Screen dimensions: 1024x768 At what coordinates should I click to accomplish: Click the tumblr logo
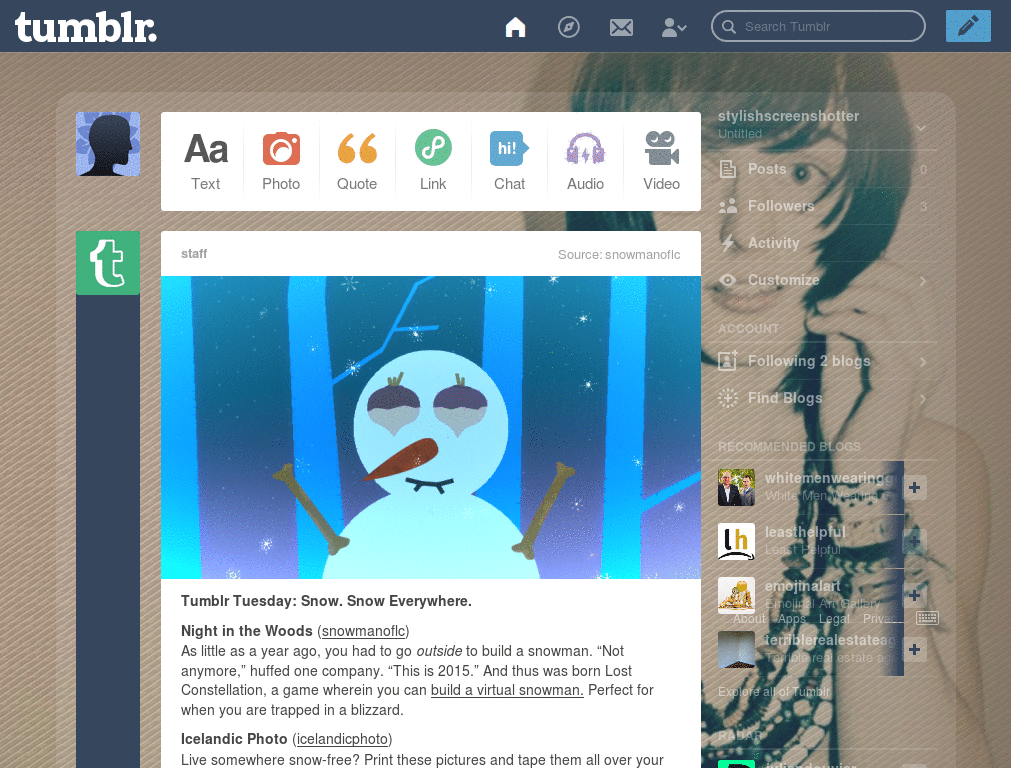pos(85,27)
